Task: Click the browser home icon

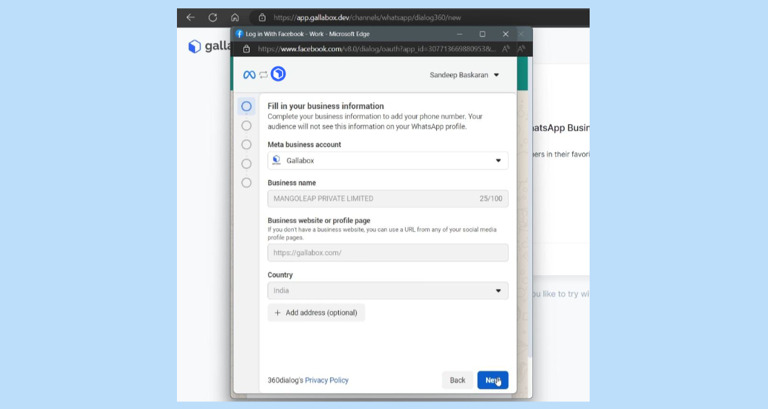Action: pos(235,17)
